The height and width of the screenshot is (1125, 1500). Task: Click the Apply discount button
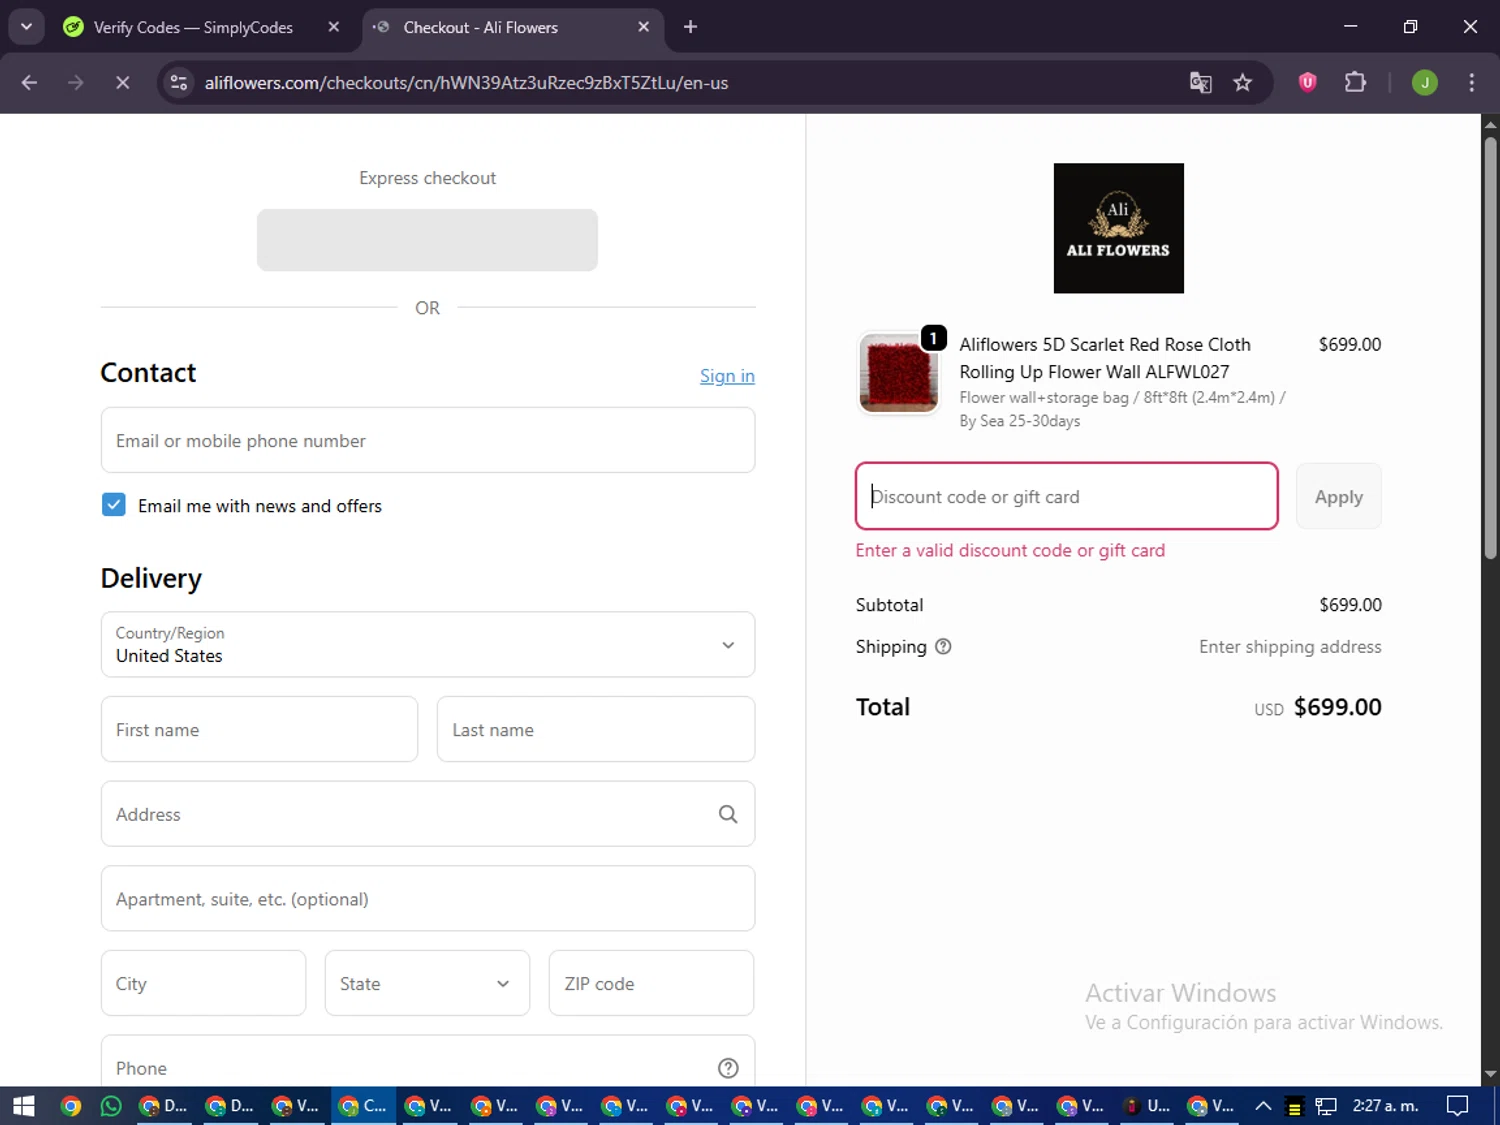1338,496
